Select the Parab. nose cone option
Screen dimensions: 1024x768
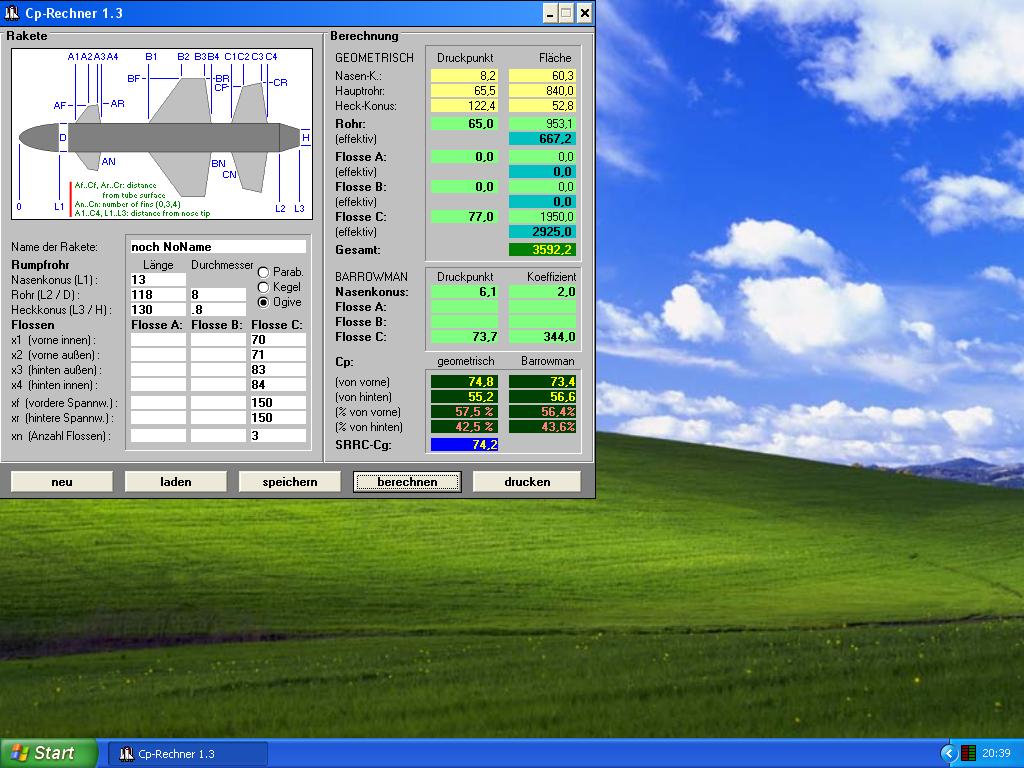click(263, 272)
